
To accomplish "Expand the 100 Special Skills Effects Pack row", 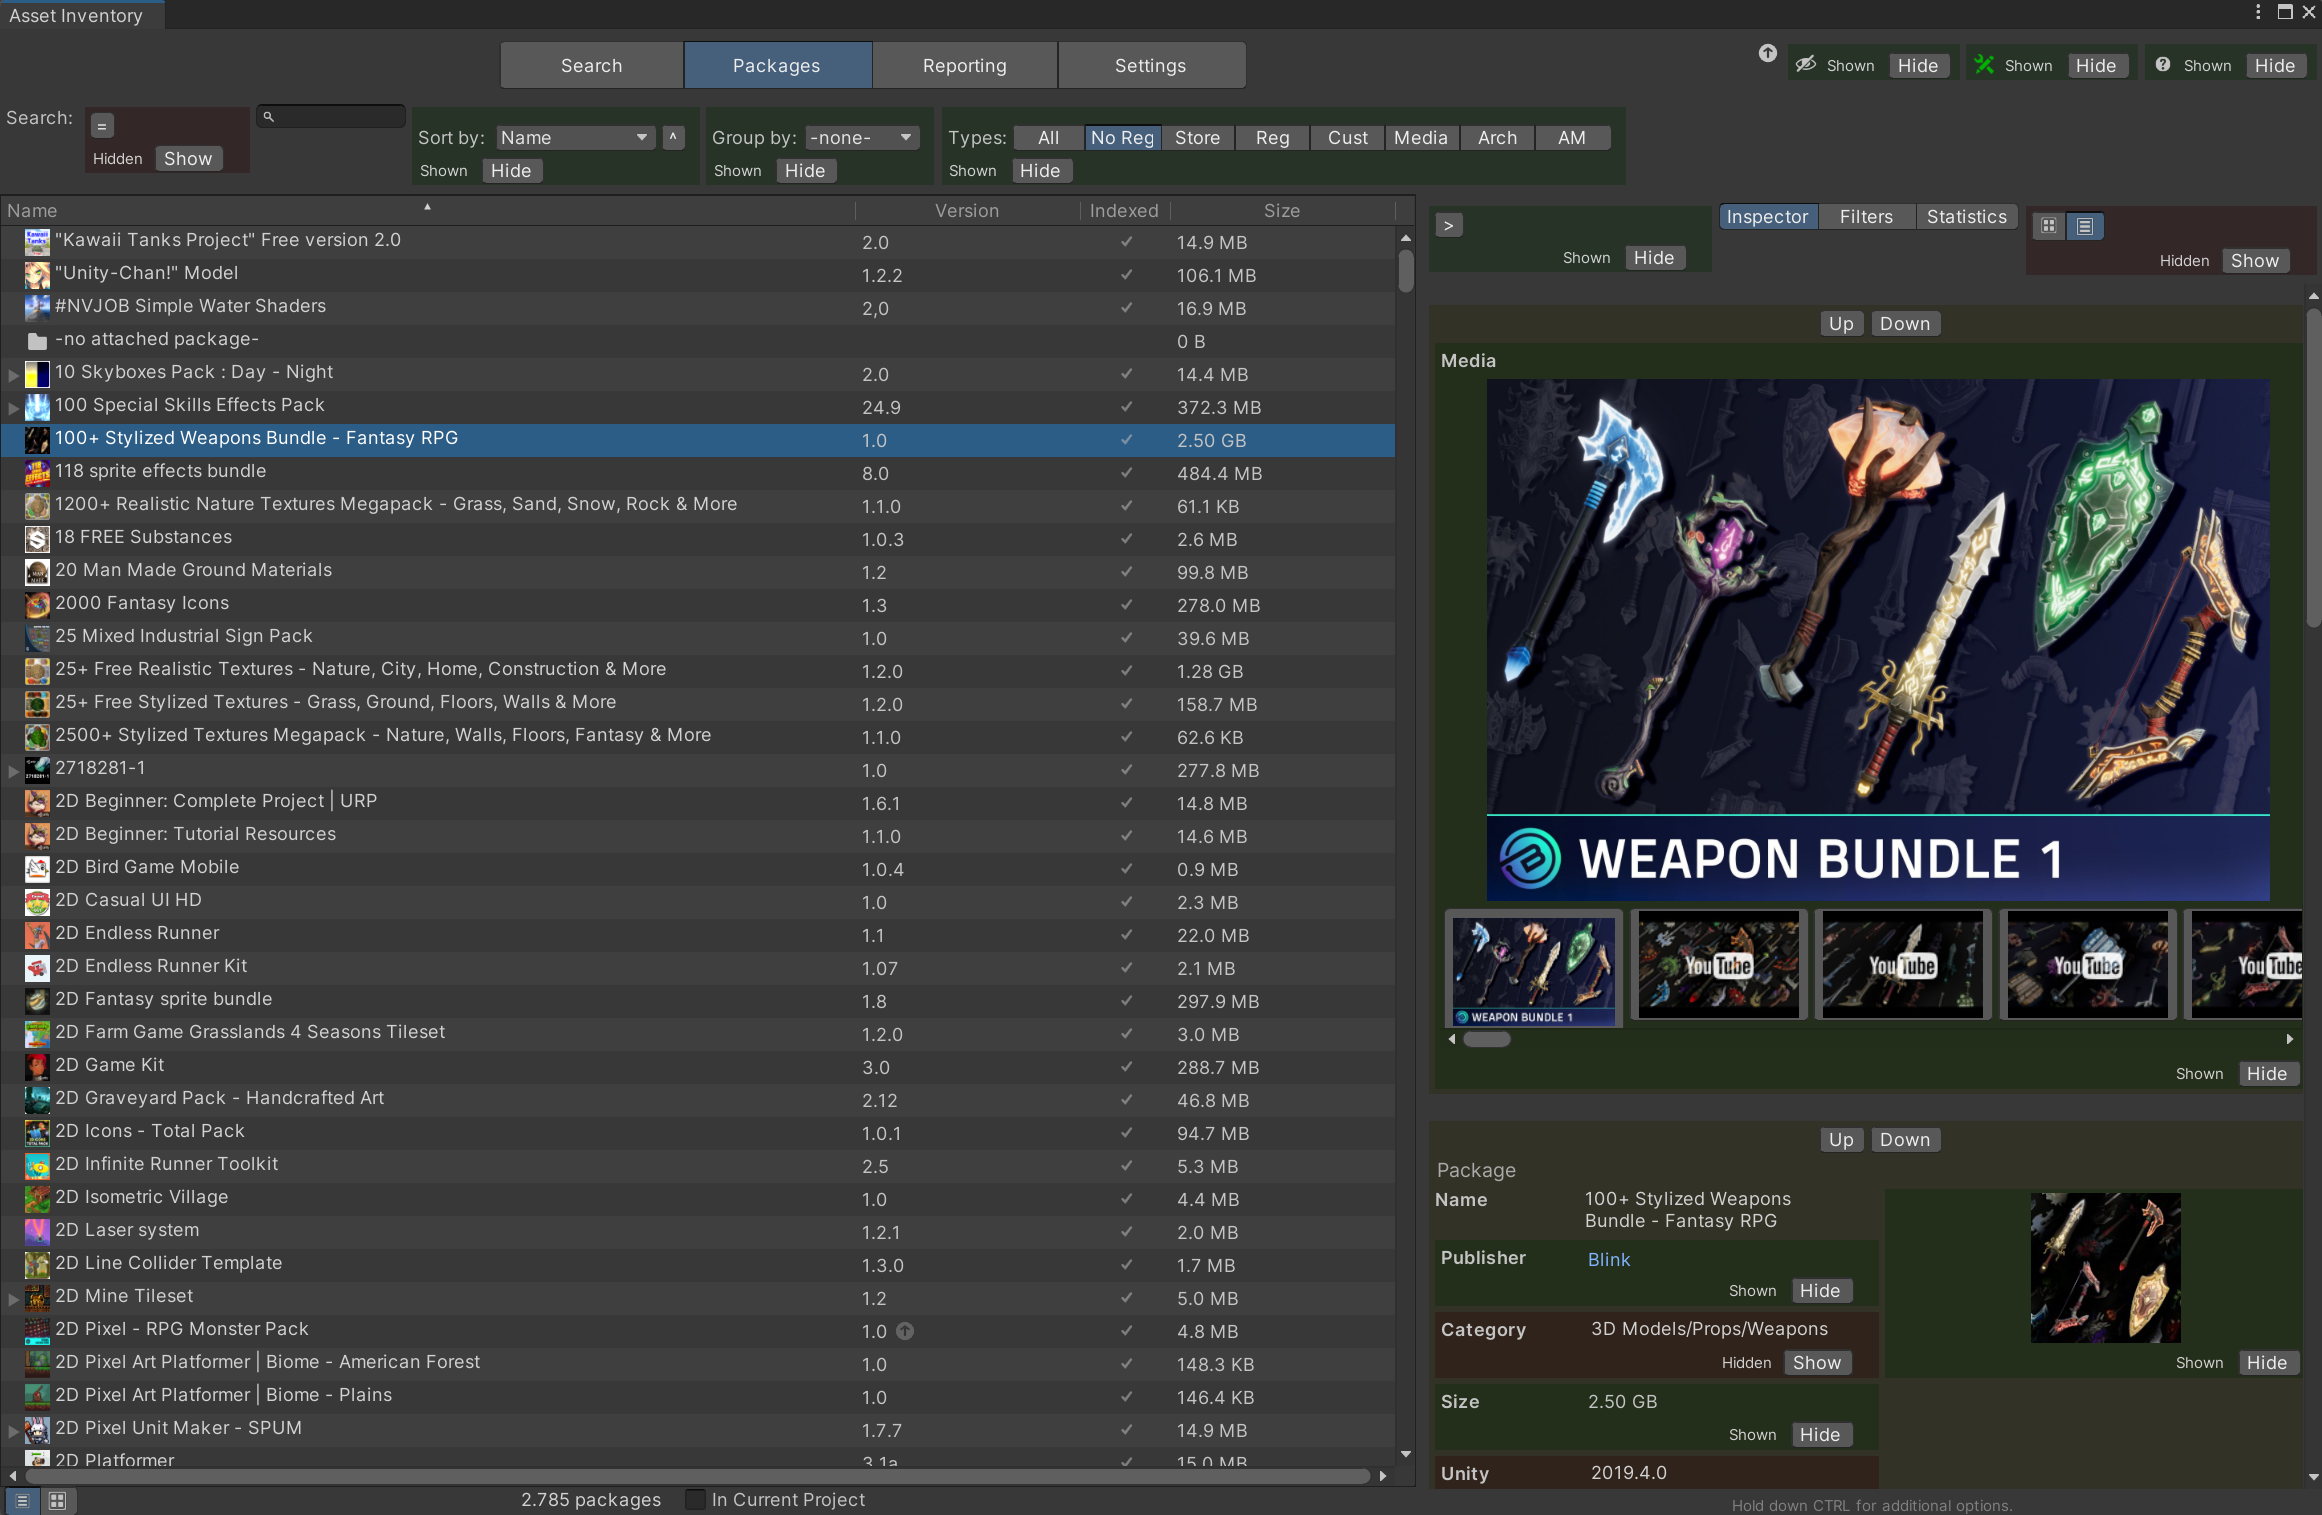I will [x=13, y=408].
